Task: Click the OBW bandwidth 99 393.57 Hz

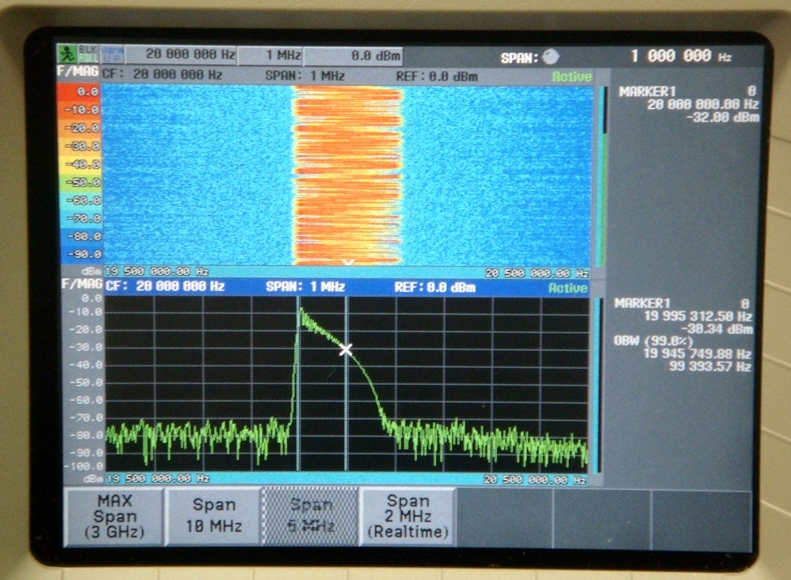Action: click(710, 367)
